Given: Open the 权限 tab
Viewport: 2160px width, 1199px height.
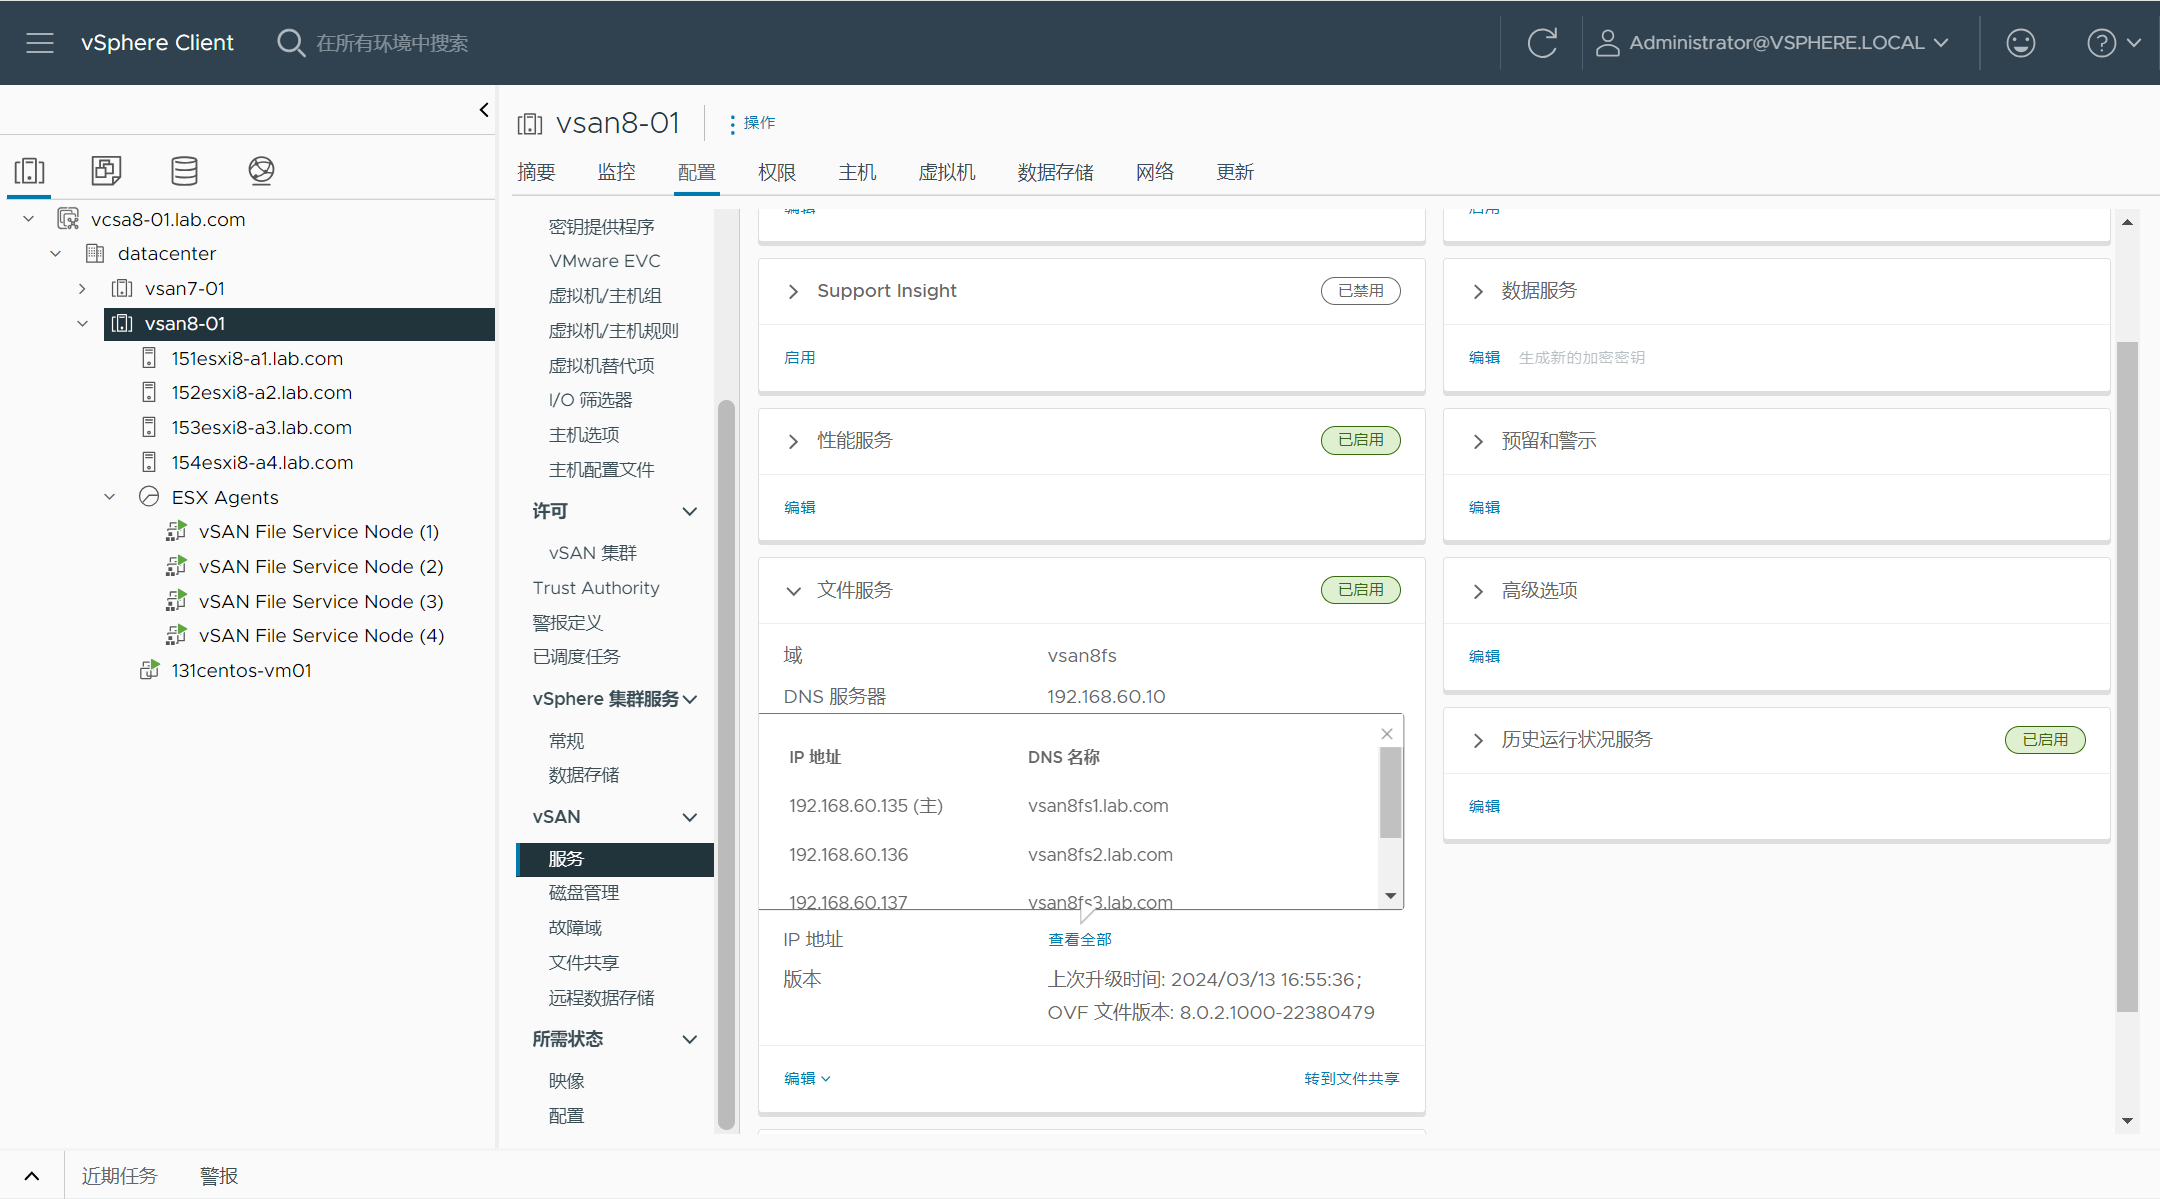Looking at the screenshot, I should pos(777,172).
